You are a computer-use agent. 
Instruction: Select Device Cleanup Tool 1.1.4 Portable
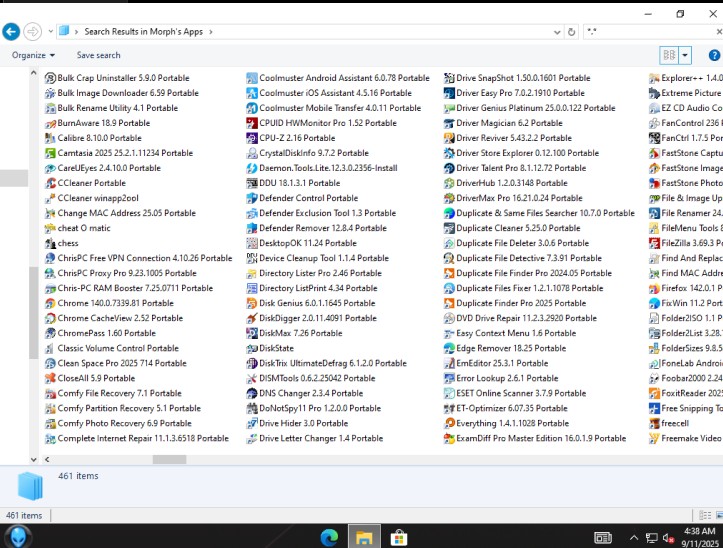click(x=318, y=258)
